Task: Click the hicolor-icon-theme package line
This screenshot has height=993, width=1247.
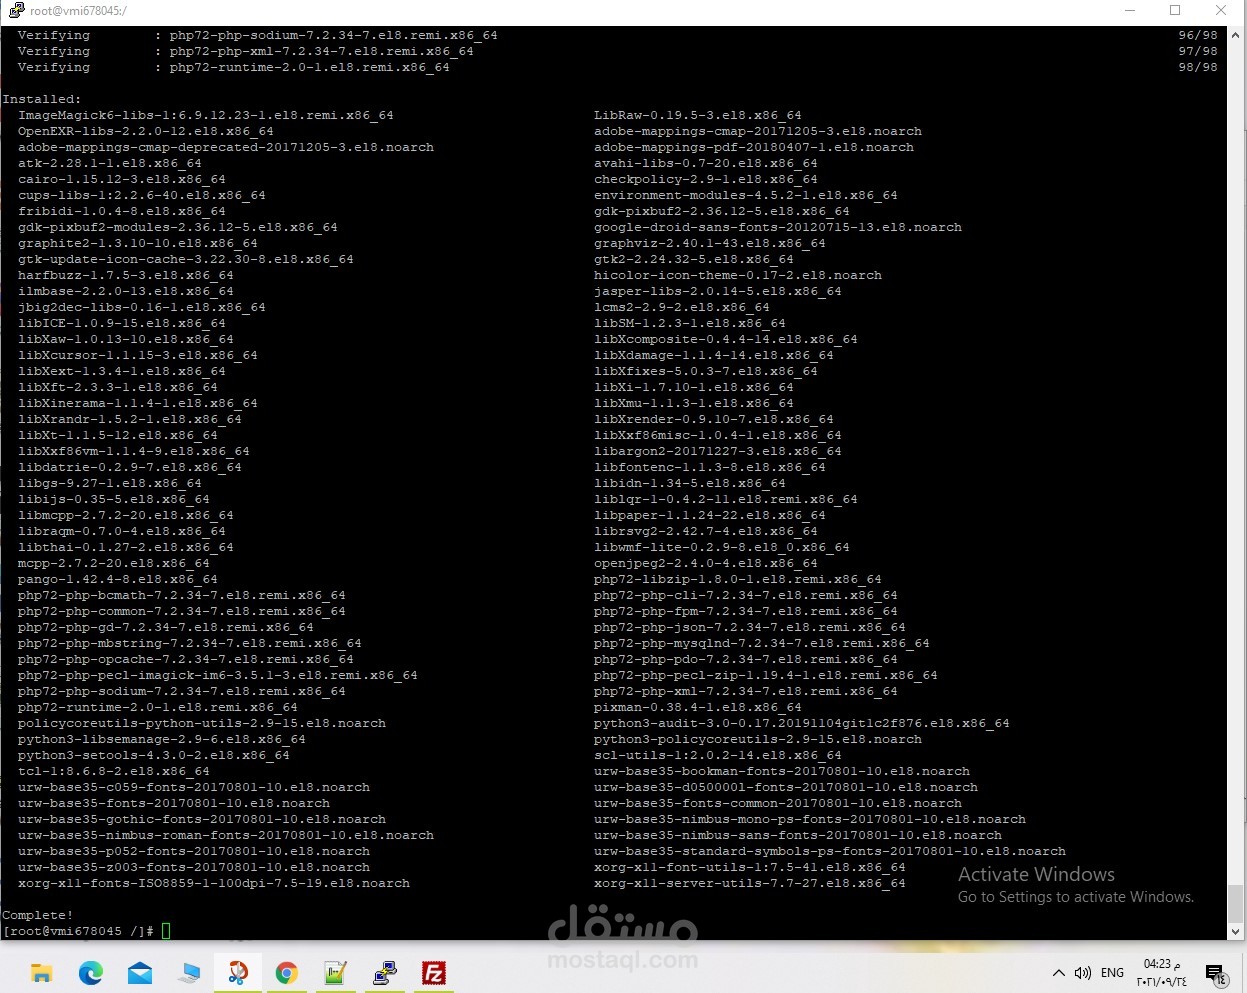Action: click(738, 275)
